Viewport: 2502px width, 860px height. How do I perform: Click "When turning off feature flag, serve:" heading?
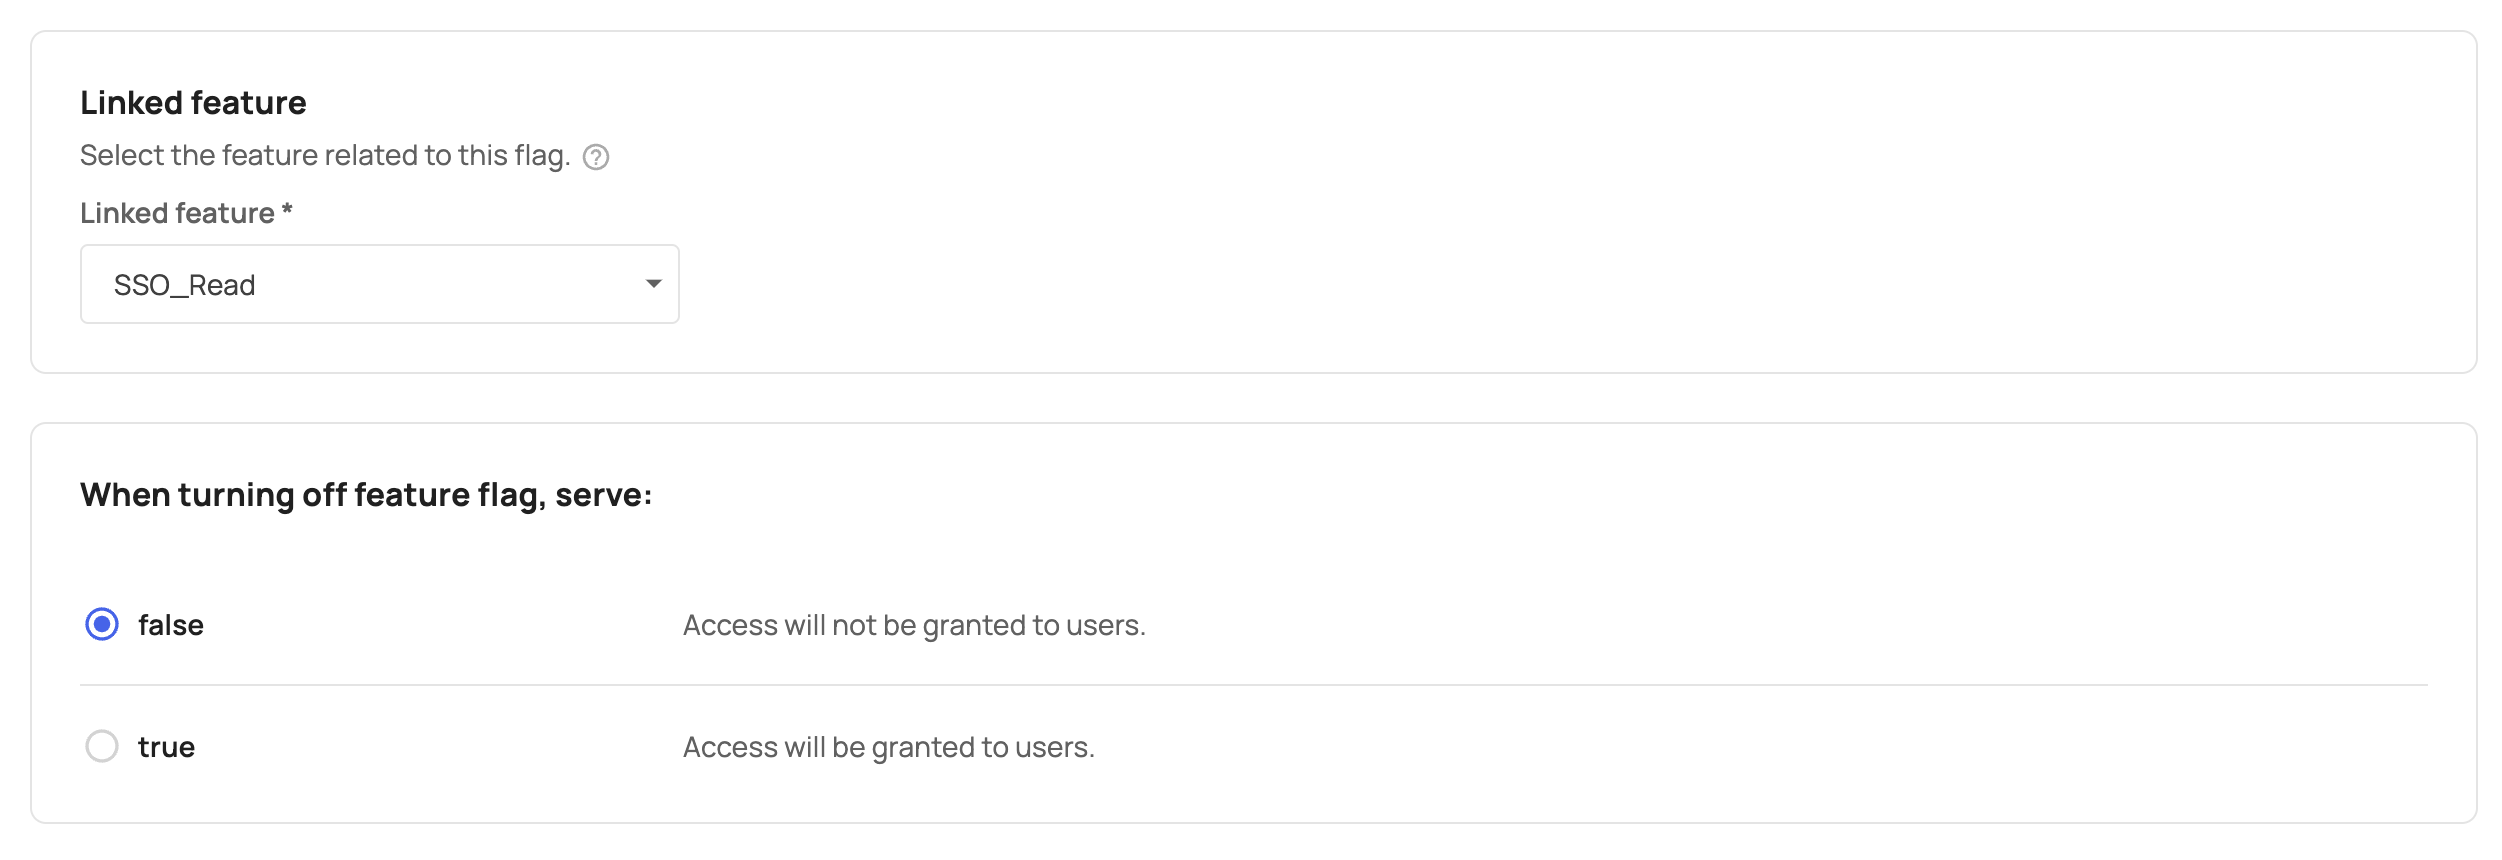pyautogui.click(x=366, y=496)
